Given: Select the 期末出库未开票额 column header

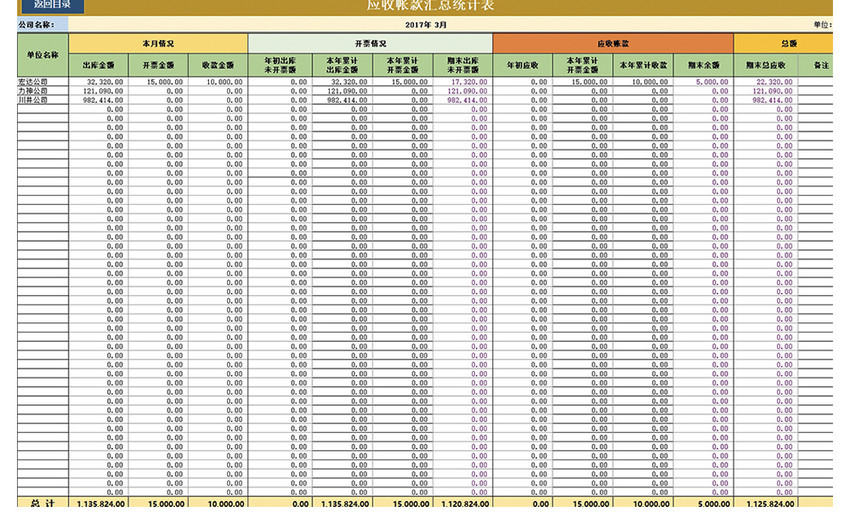Looking at the screenshot, I should tap(463, 65).
